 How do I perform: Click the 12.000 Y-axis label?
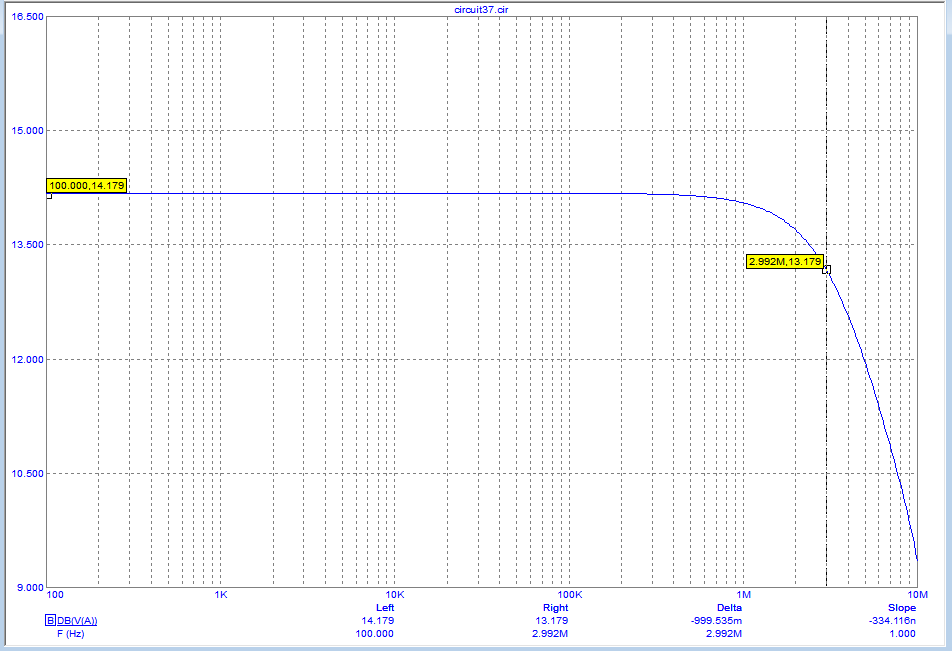[28, 360]
